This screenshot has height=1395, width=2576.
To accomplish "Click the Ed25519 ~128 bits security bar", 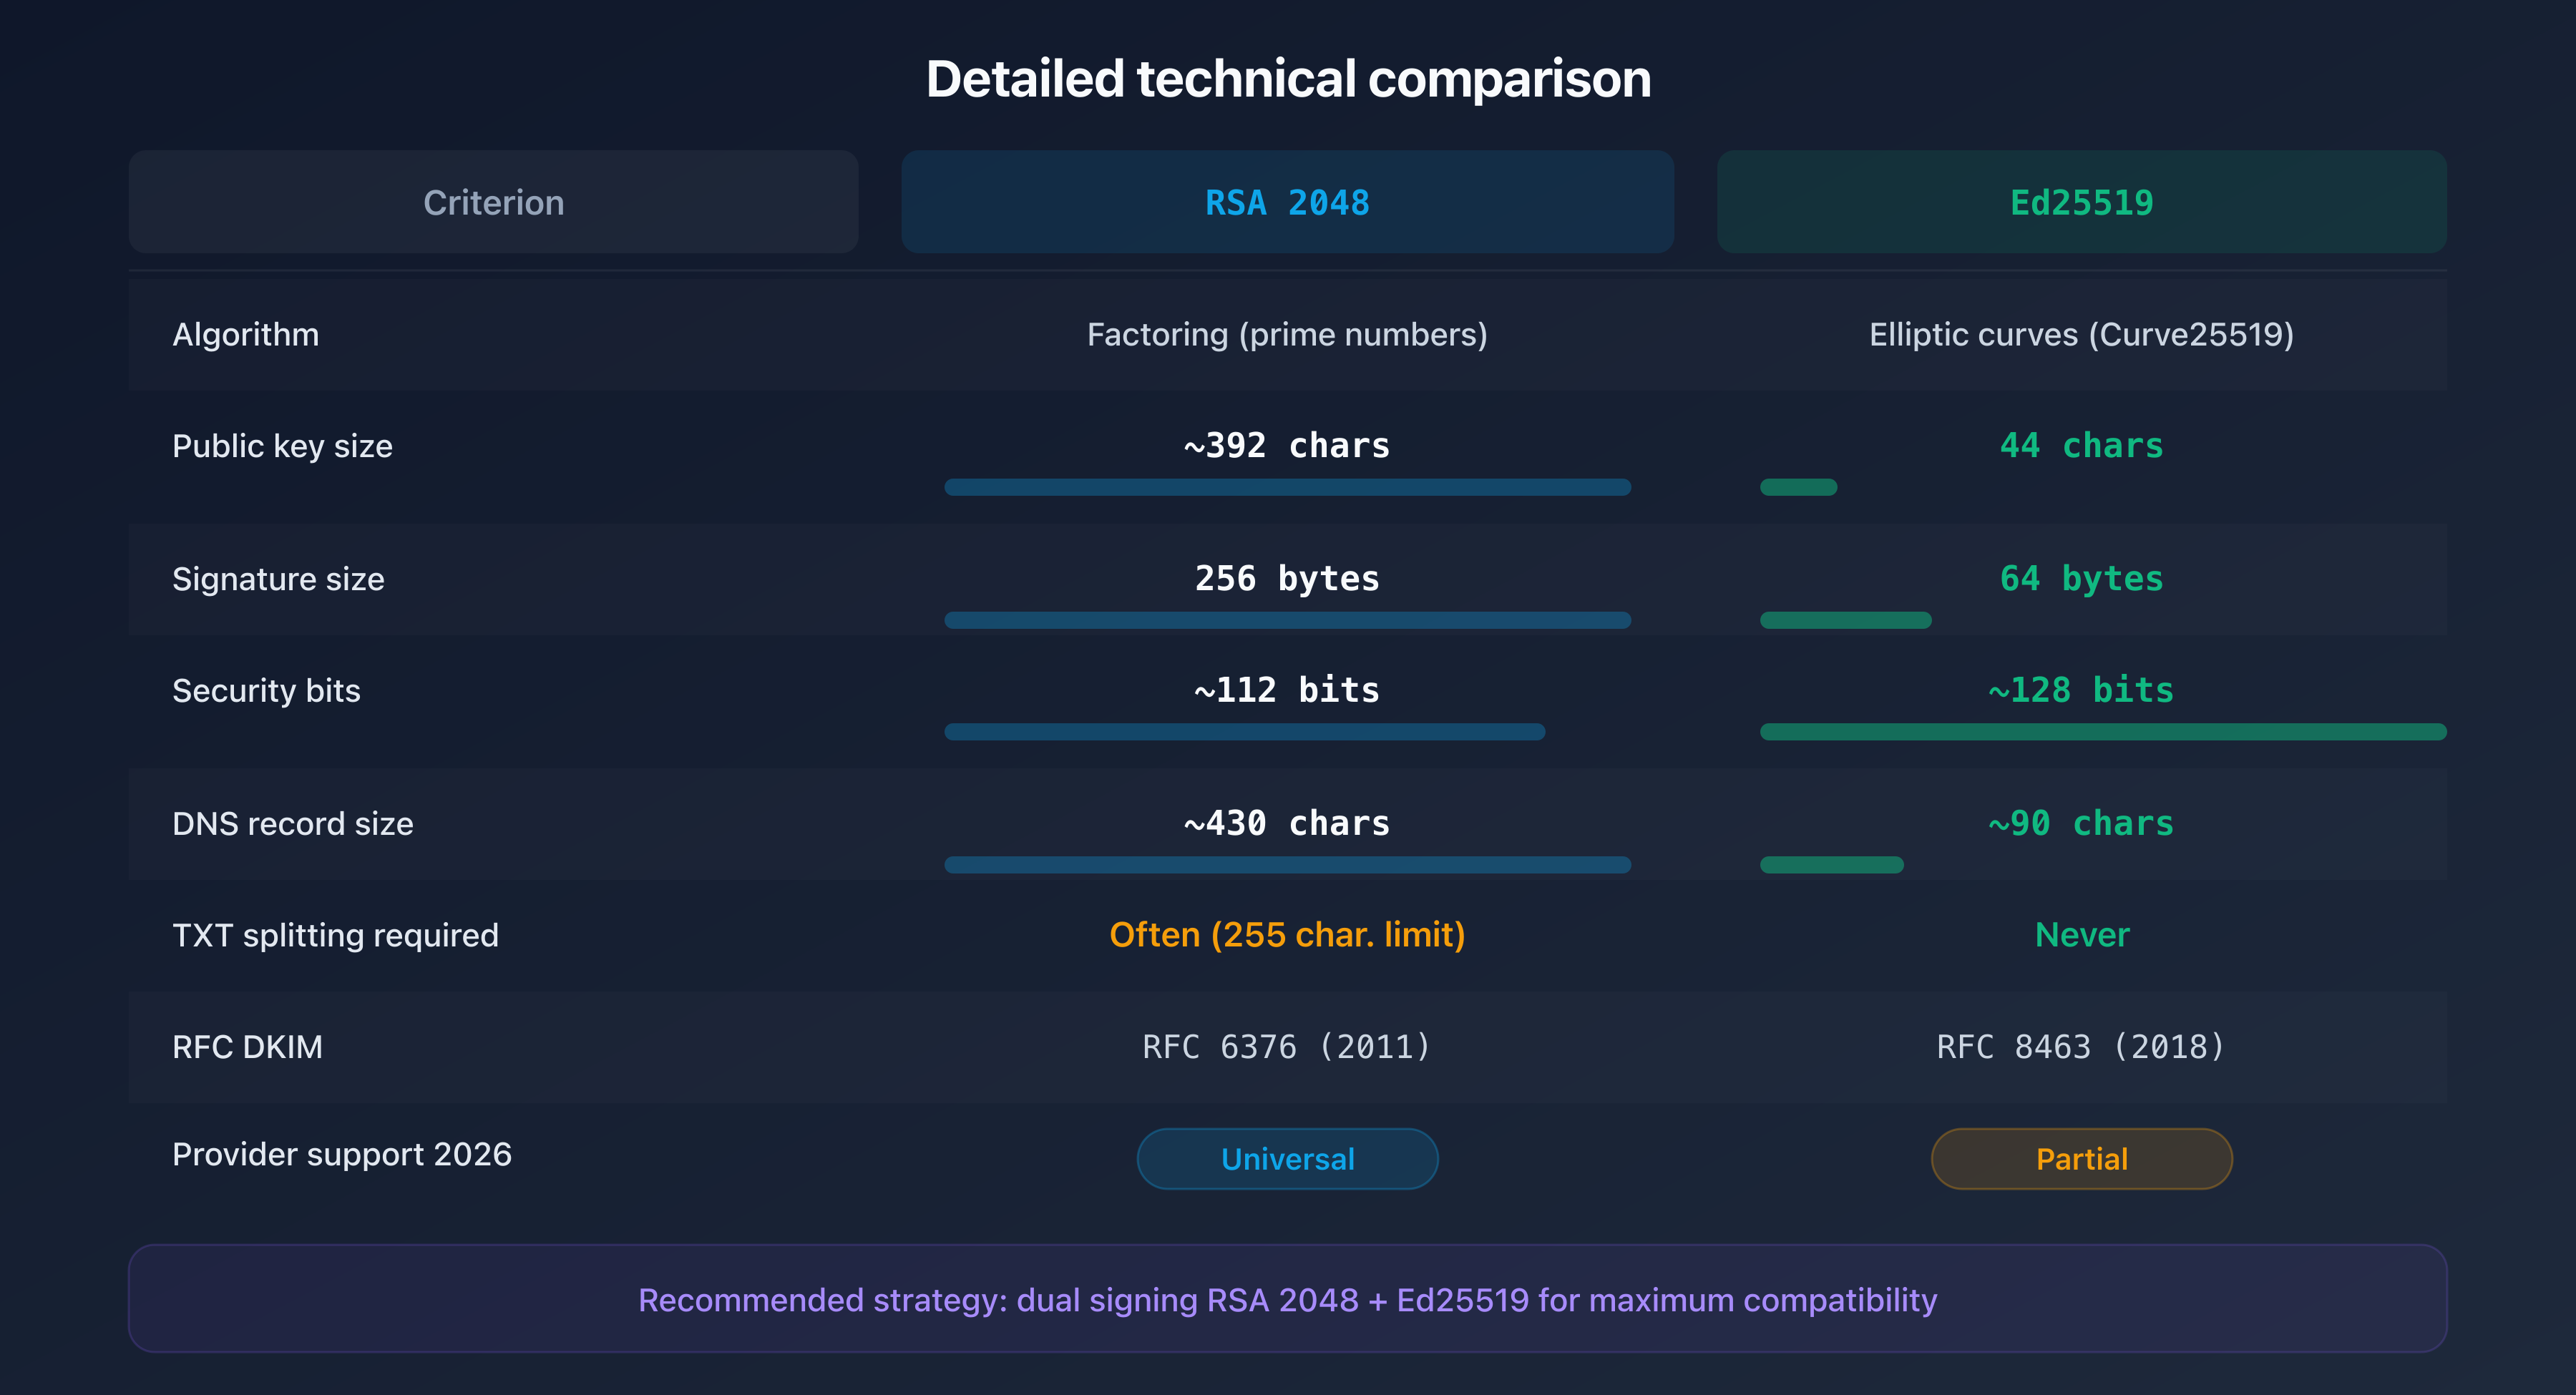I will point(2103,732).
